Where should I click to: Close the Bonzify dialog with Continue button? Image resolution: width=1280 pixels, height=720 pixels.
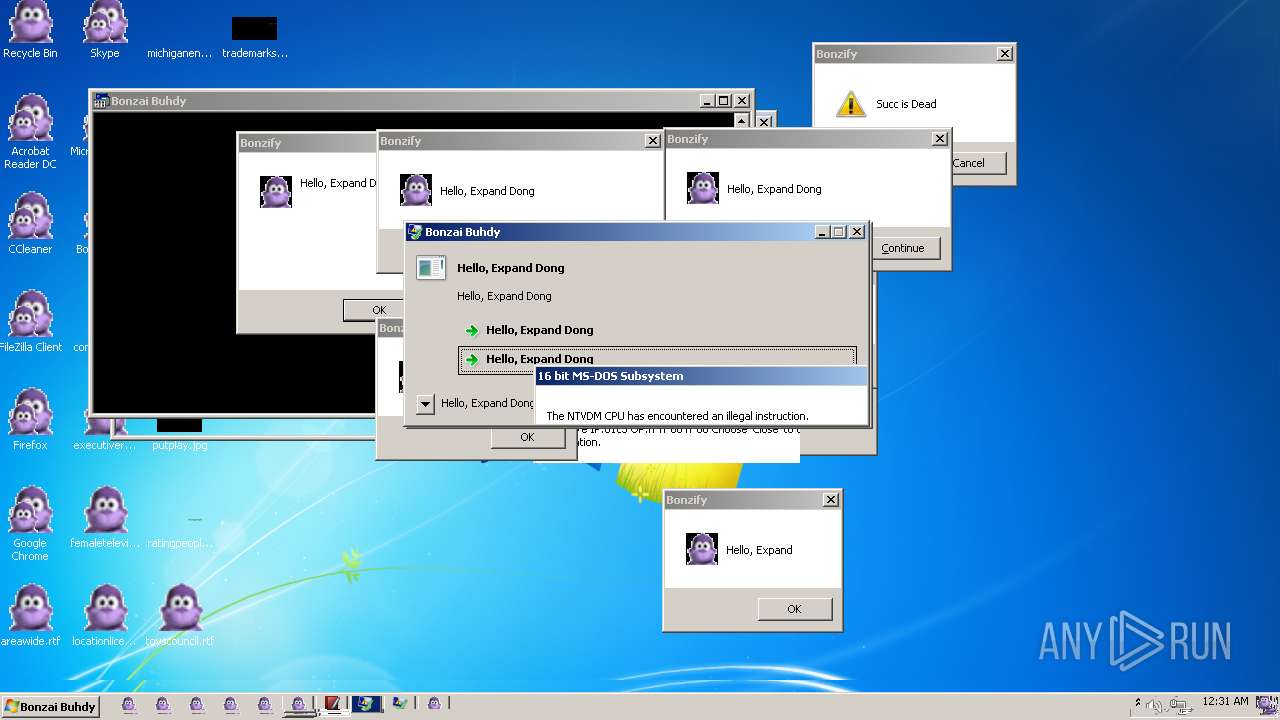tap(940, 139)
